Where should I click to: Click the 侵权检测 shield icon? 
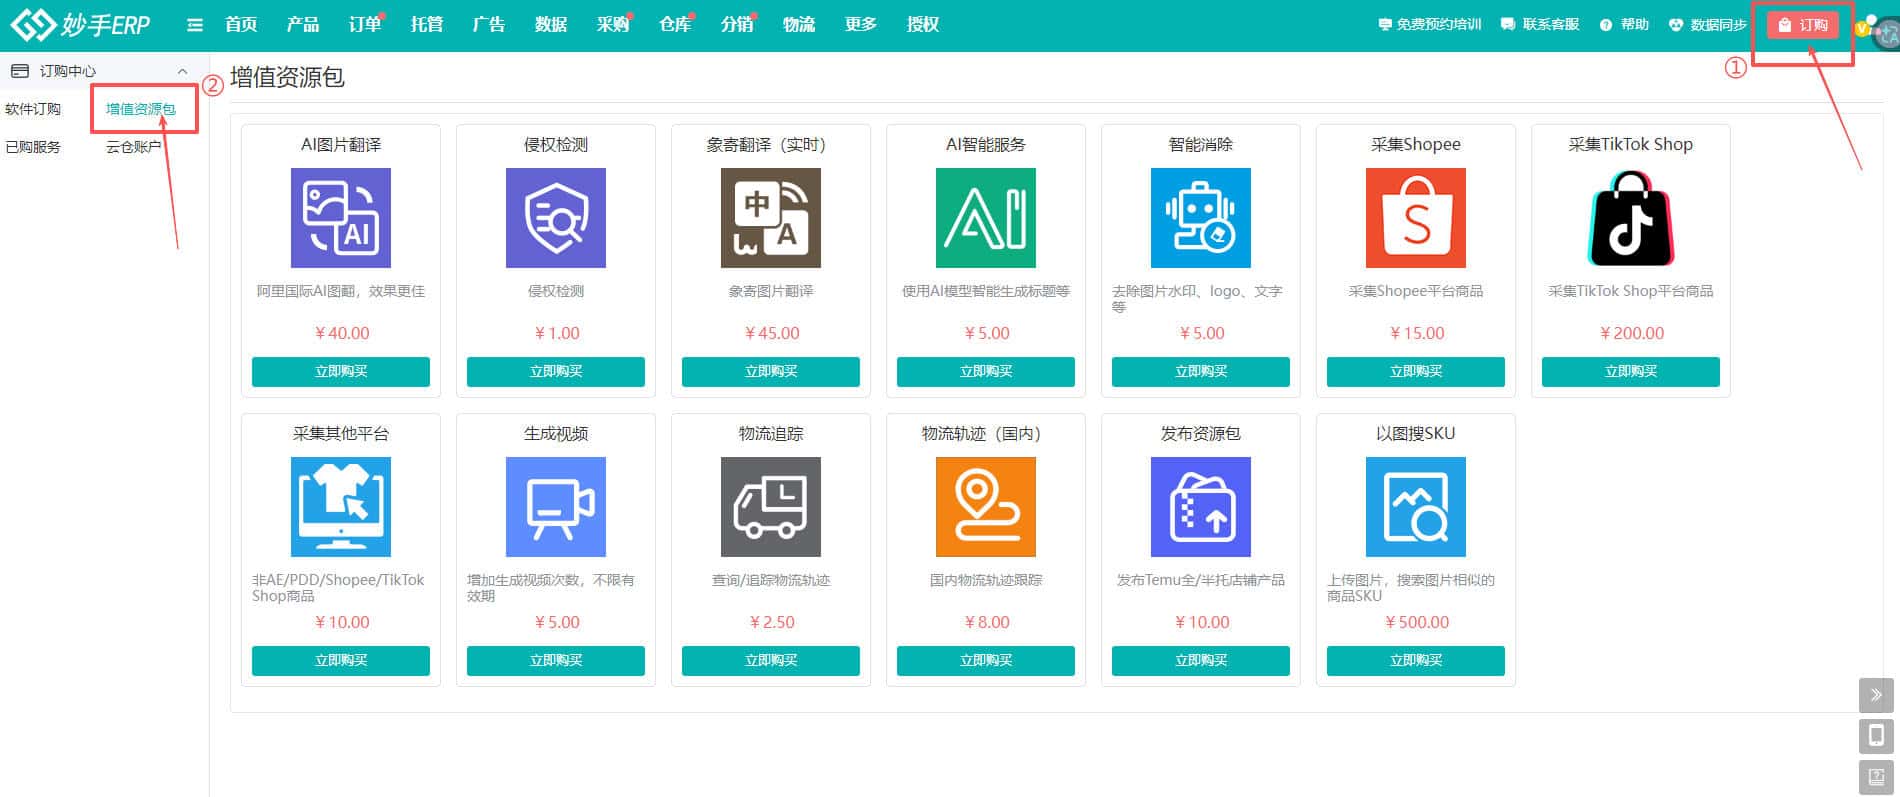click(556, 218)
